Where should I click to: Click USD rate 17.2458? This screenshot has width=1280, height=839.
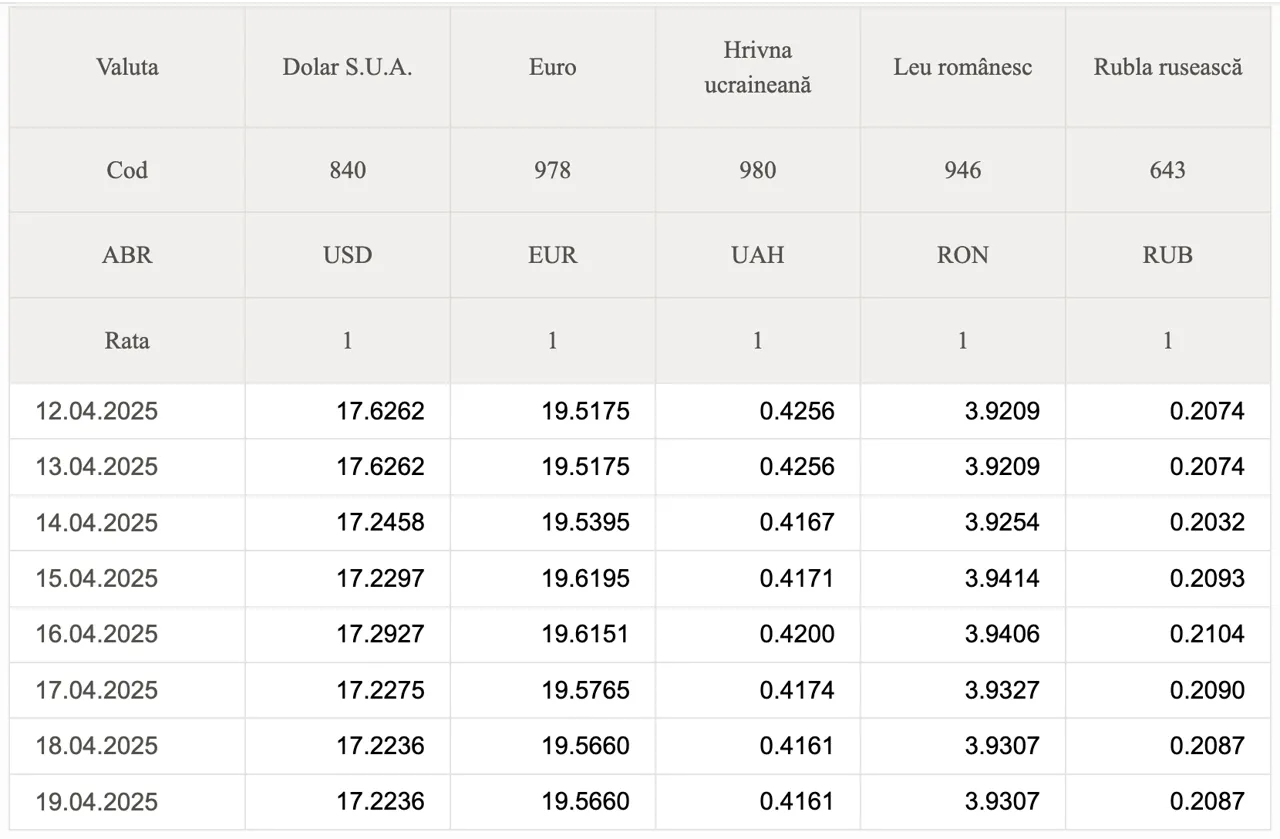click(x=380, y=523)
